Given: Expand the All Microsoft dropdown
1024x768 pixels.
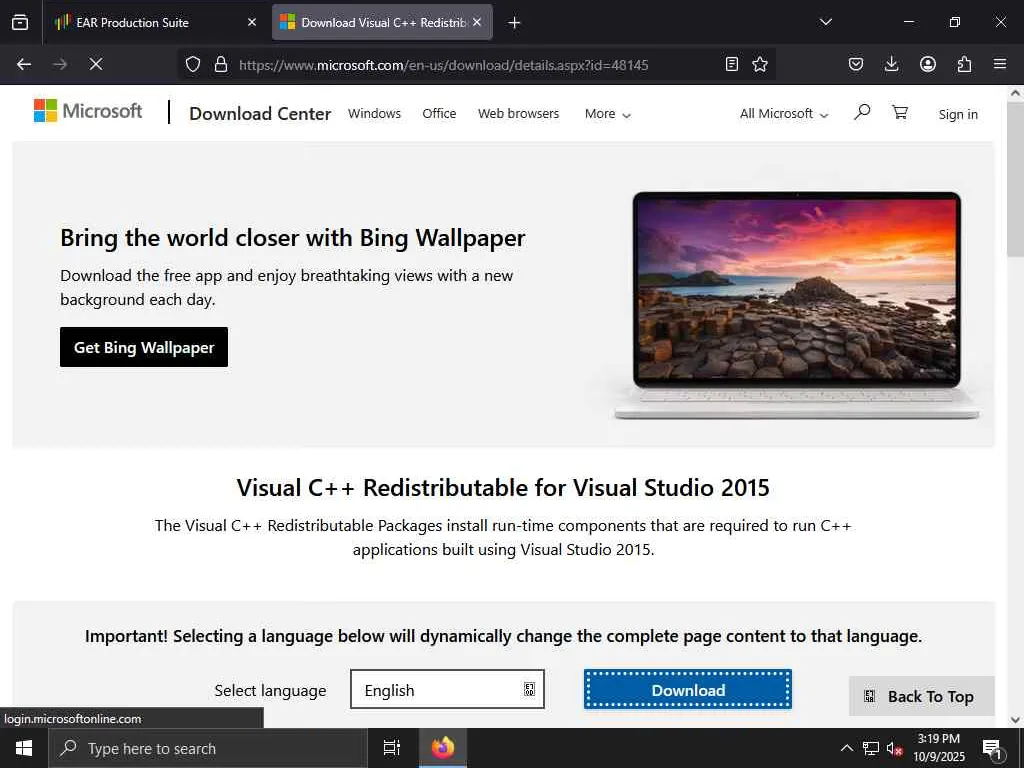Looking at the screenshot, I should coord(784,114).
